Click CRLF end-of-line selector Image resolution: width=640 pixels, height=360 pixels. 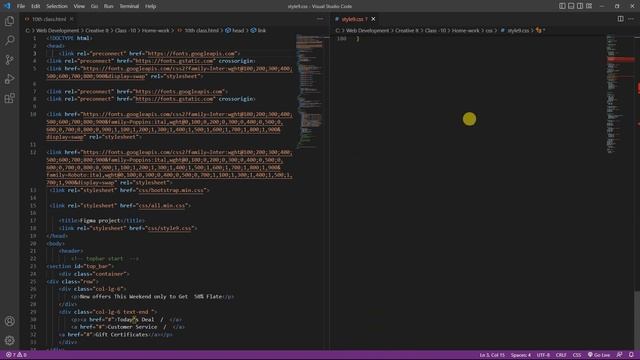(561, 355)
